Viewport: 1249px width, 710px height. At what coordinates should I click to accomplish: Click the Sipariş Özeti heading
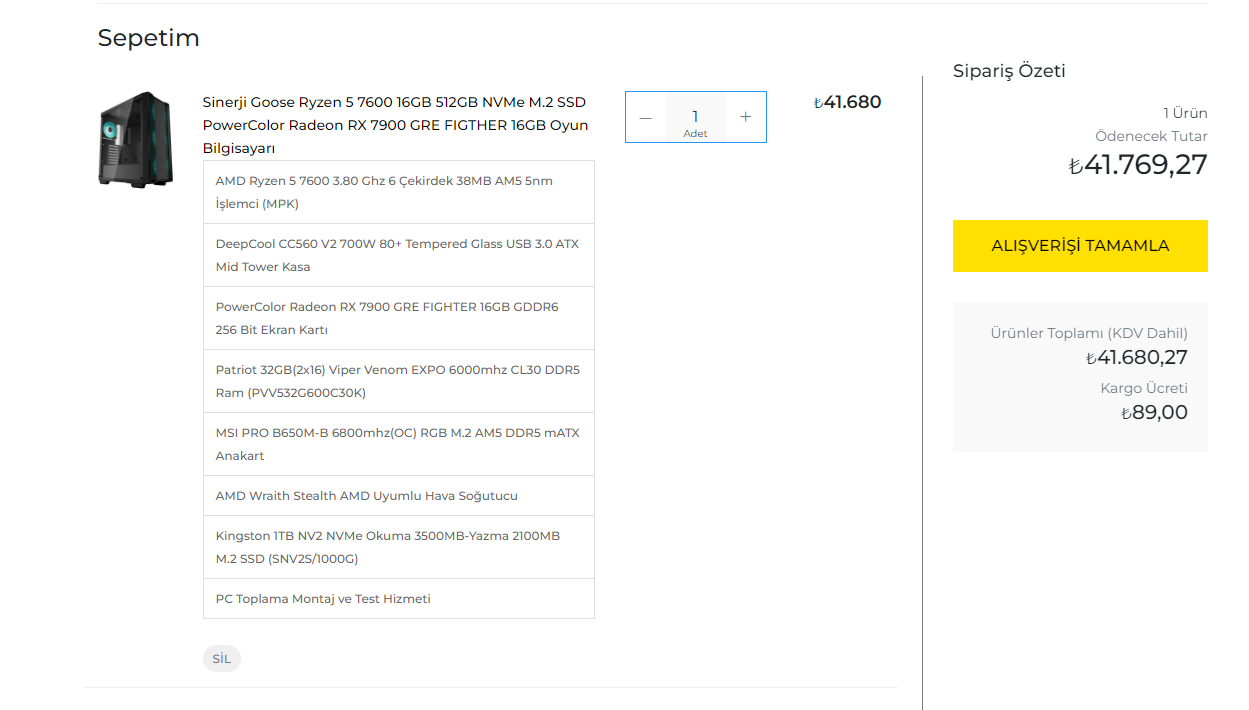click(x=1009, y=71)
